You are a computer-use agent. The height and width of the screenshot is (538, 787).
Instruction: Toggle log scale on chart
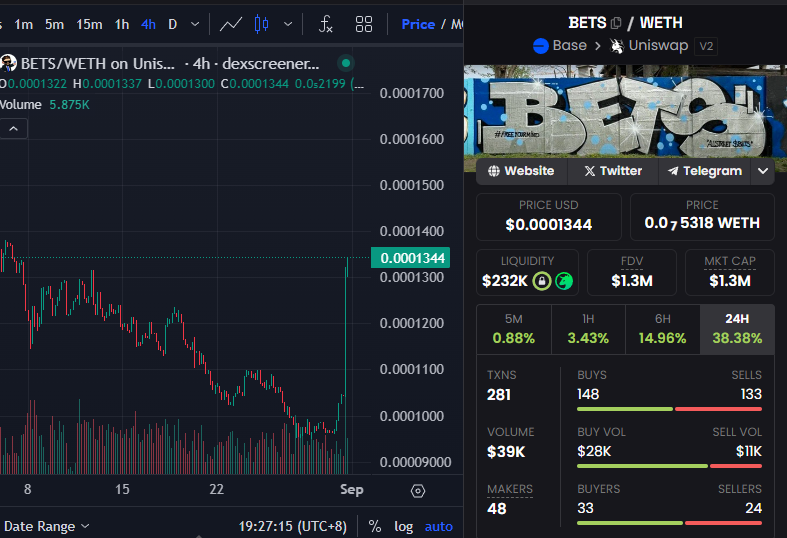click(404, 526)
